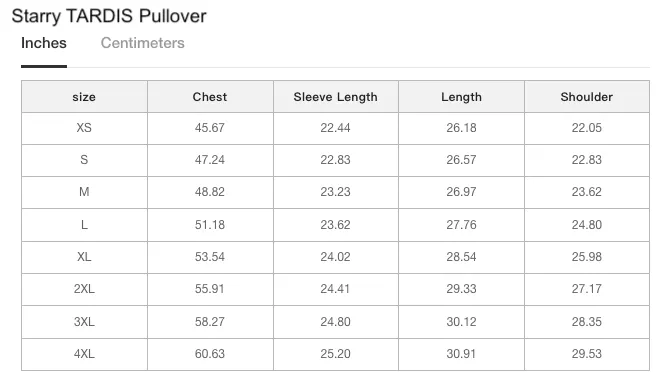663x383 pixels.
Task: Switch to the Centimeters tab
Action: [142, 43]
